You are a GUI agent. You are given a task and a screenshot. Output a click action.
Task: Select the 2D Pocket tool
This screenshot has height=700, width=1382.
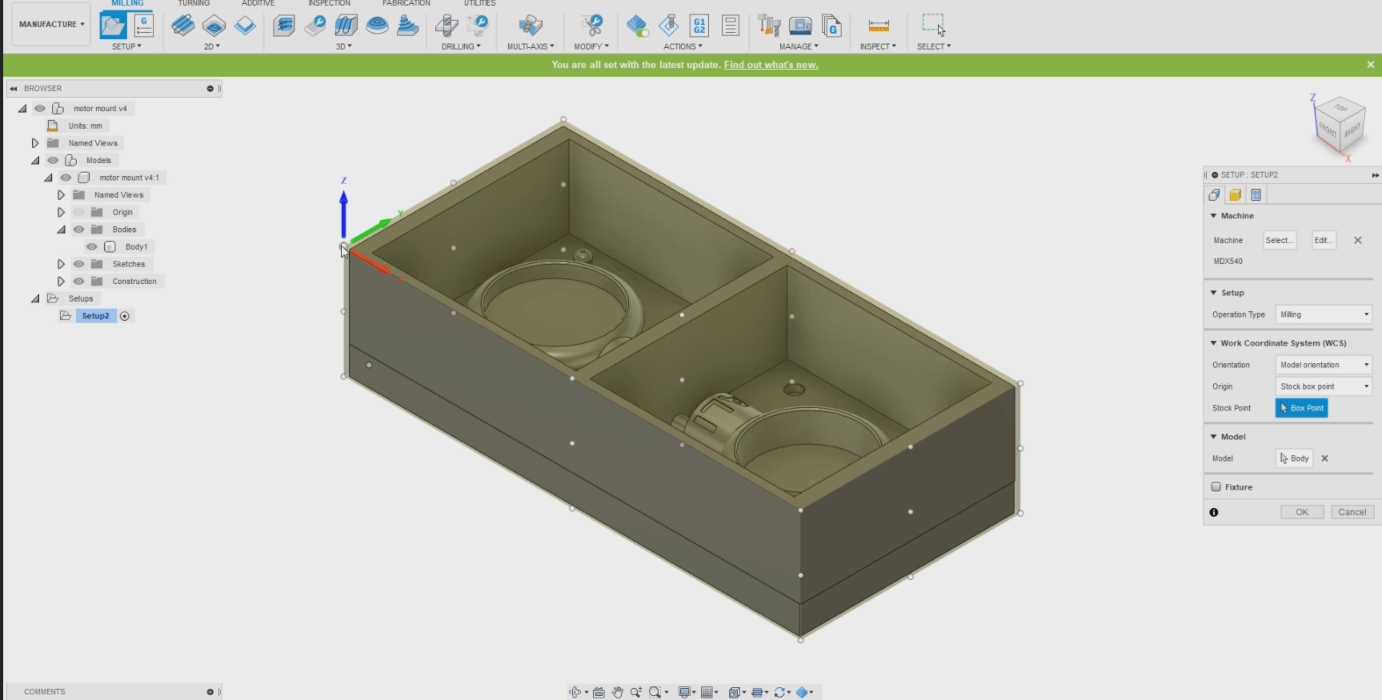(x=214, y=26)
